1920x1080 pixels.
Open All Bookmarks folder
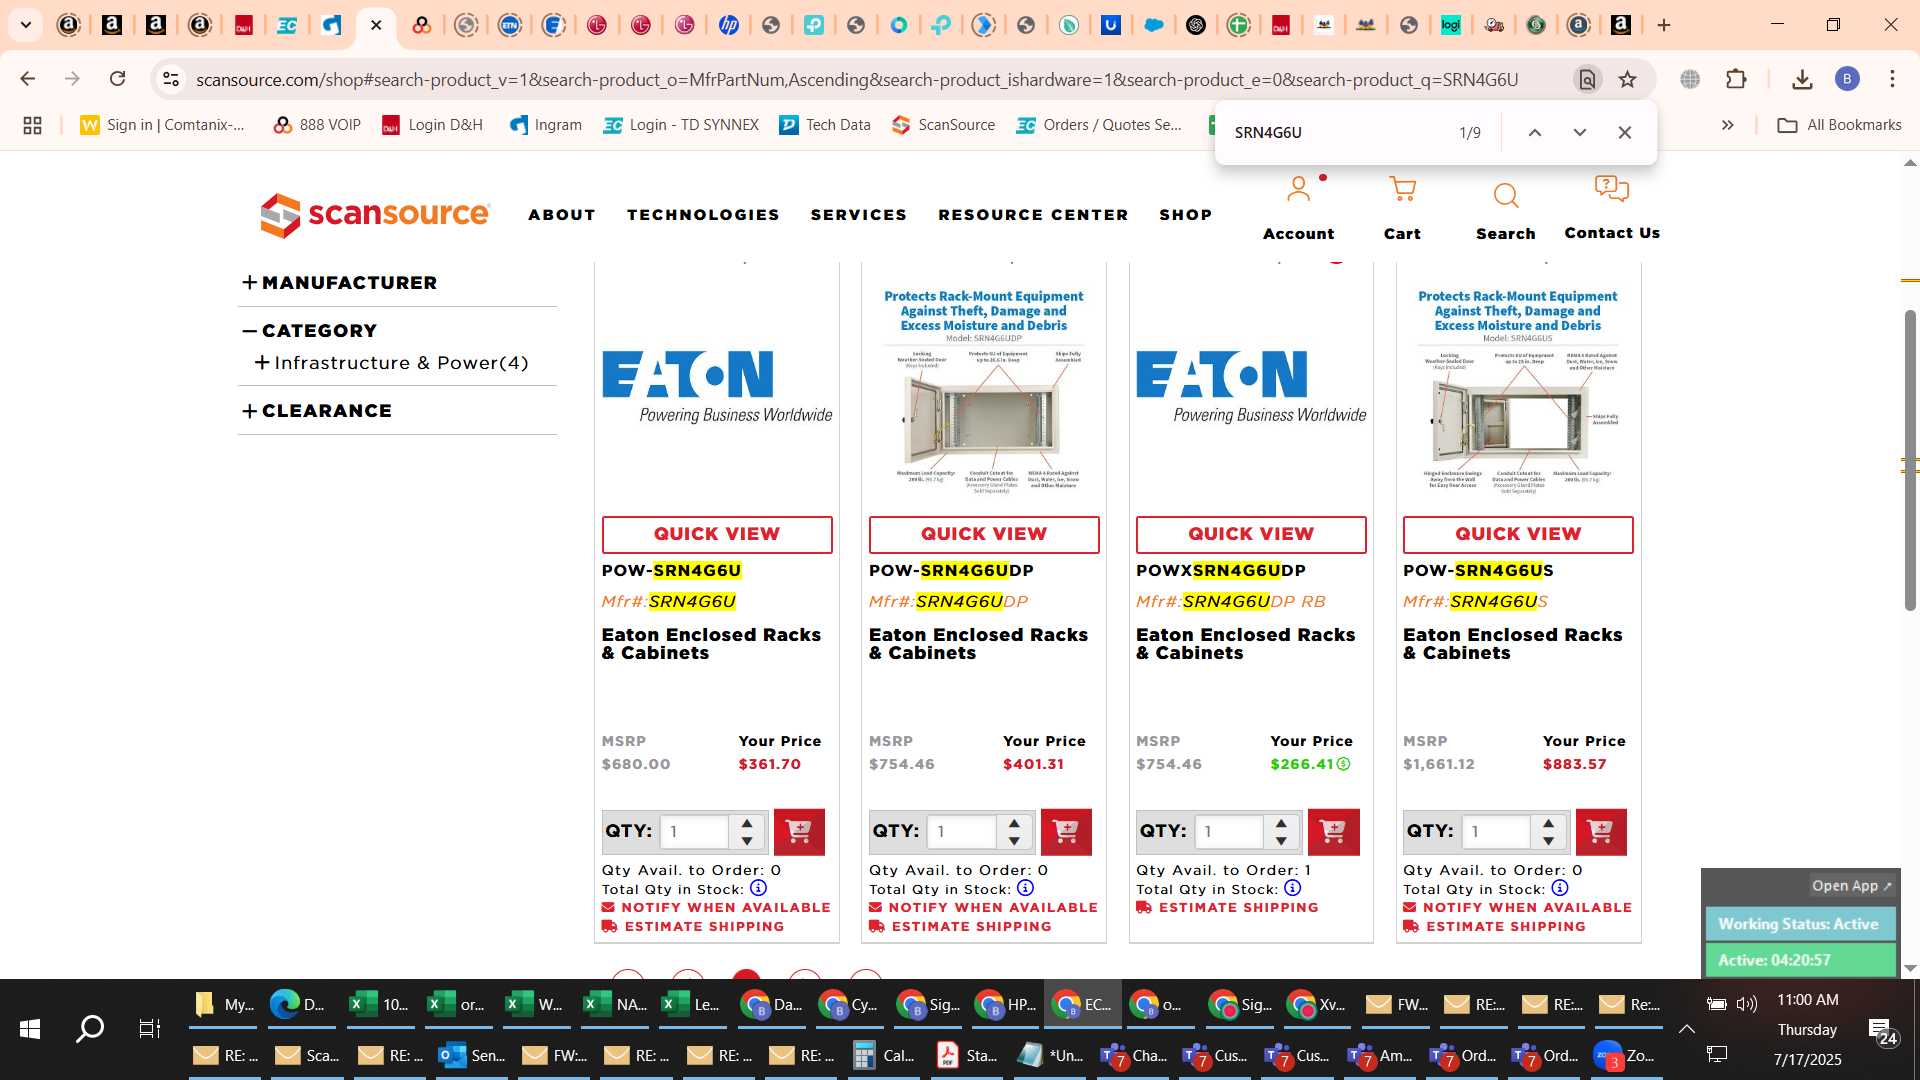(x=1840, y=125)
